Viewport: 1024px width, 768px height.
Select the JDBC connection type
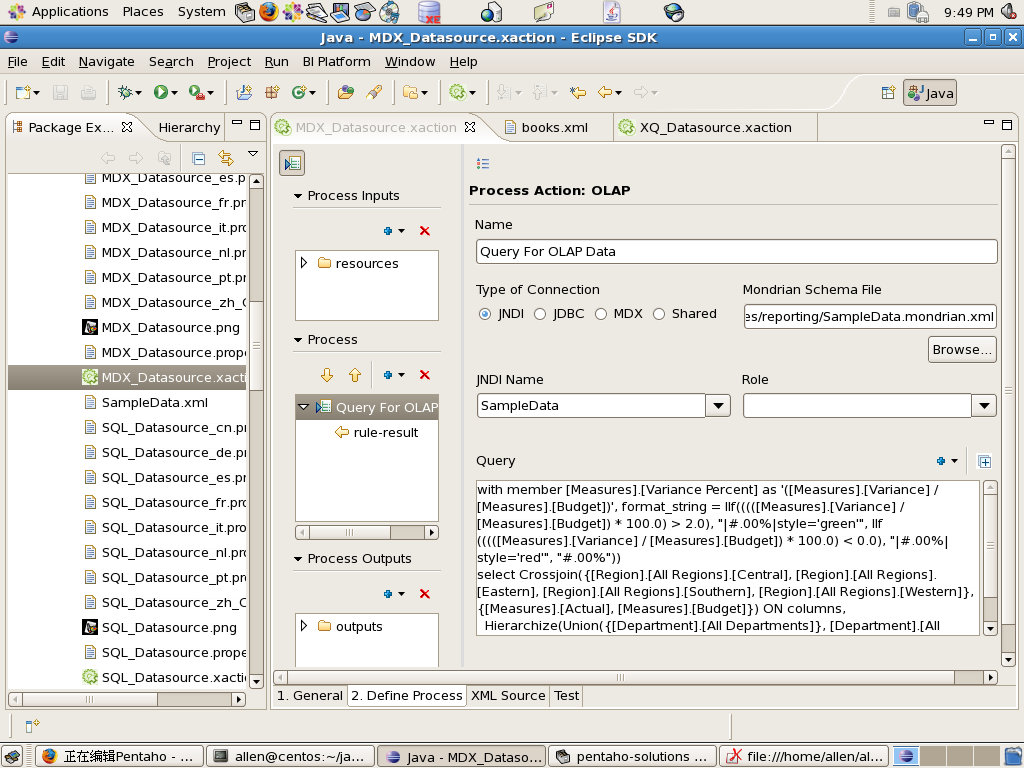pos(540,314)
